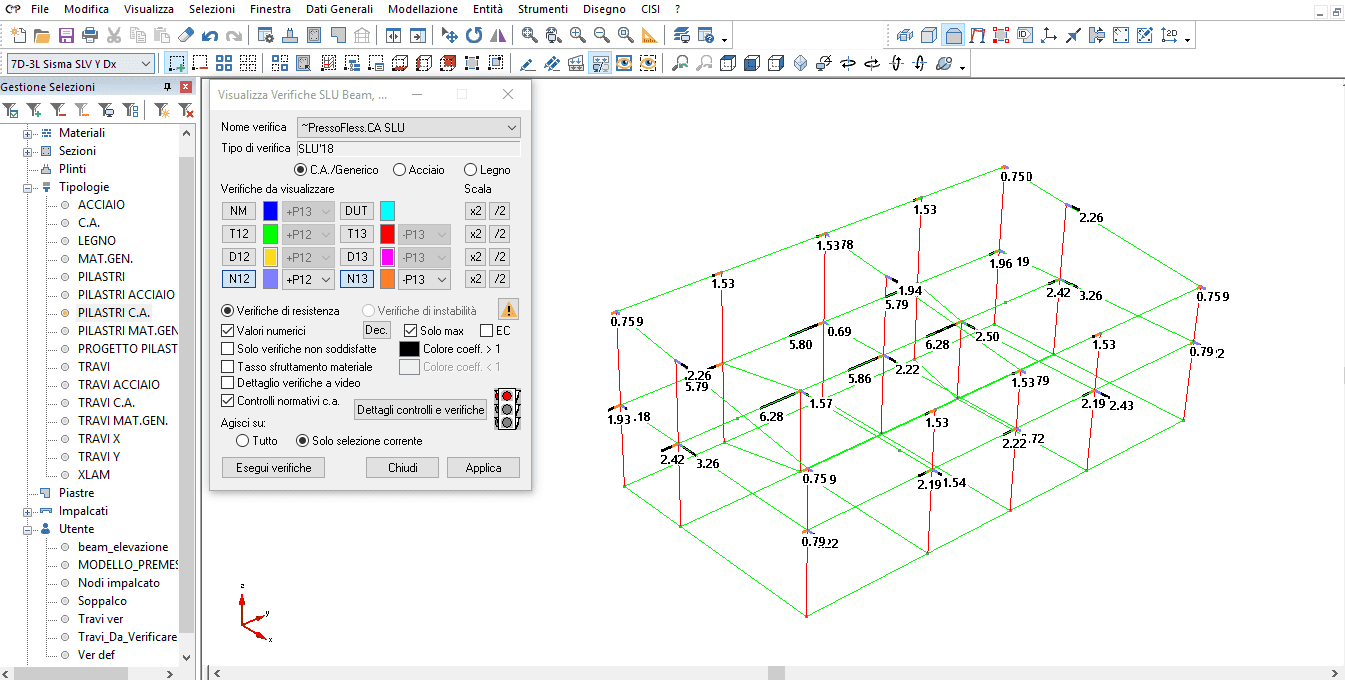
Task: Click the yellow warning triangle icon
Action: click(x=508, y=310)
